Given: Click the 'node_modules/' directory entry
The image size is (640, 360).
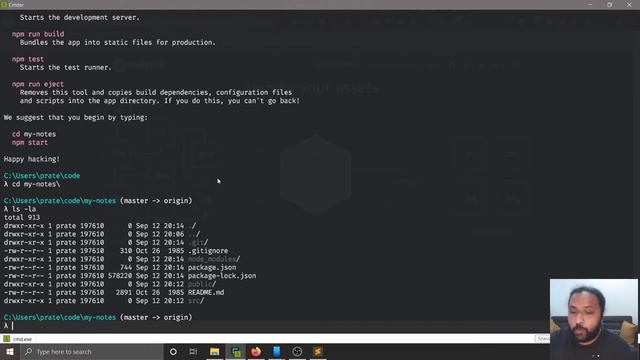Looking at the screenshot, I should (x=214, y=259).
